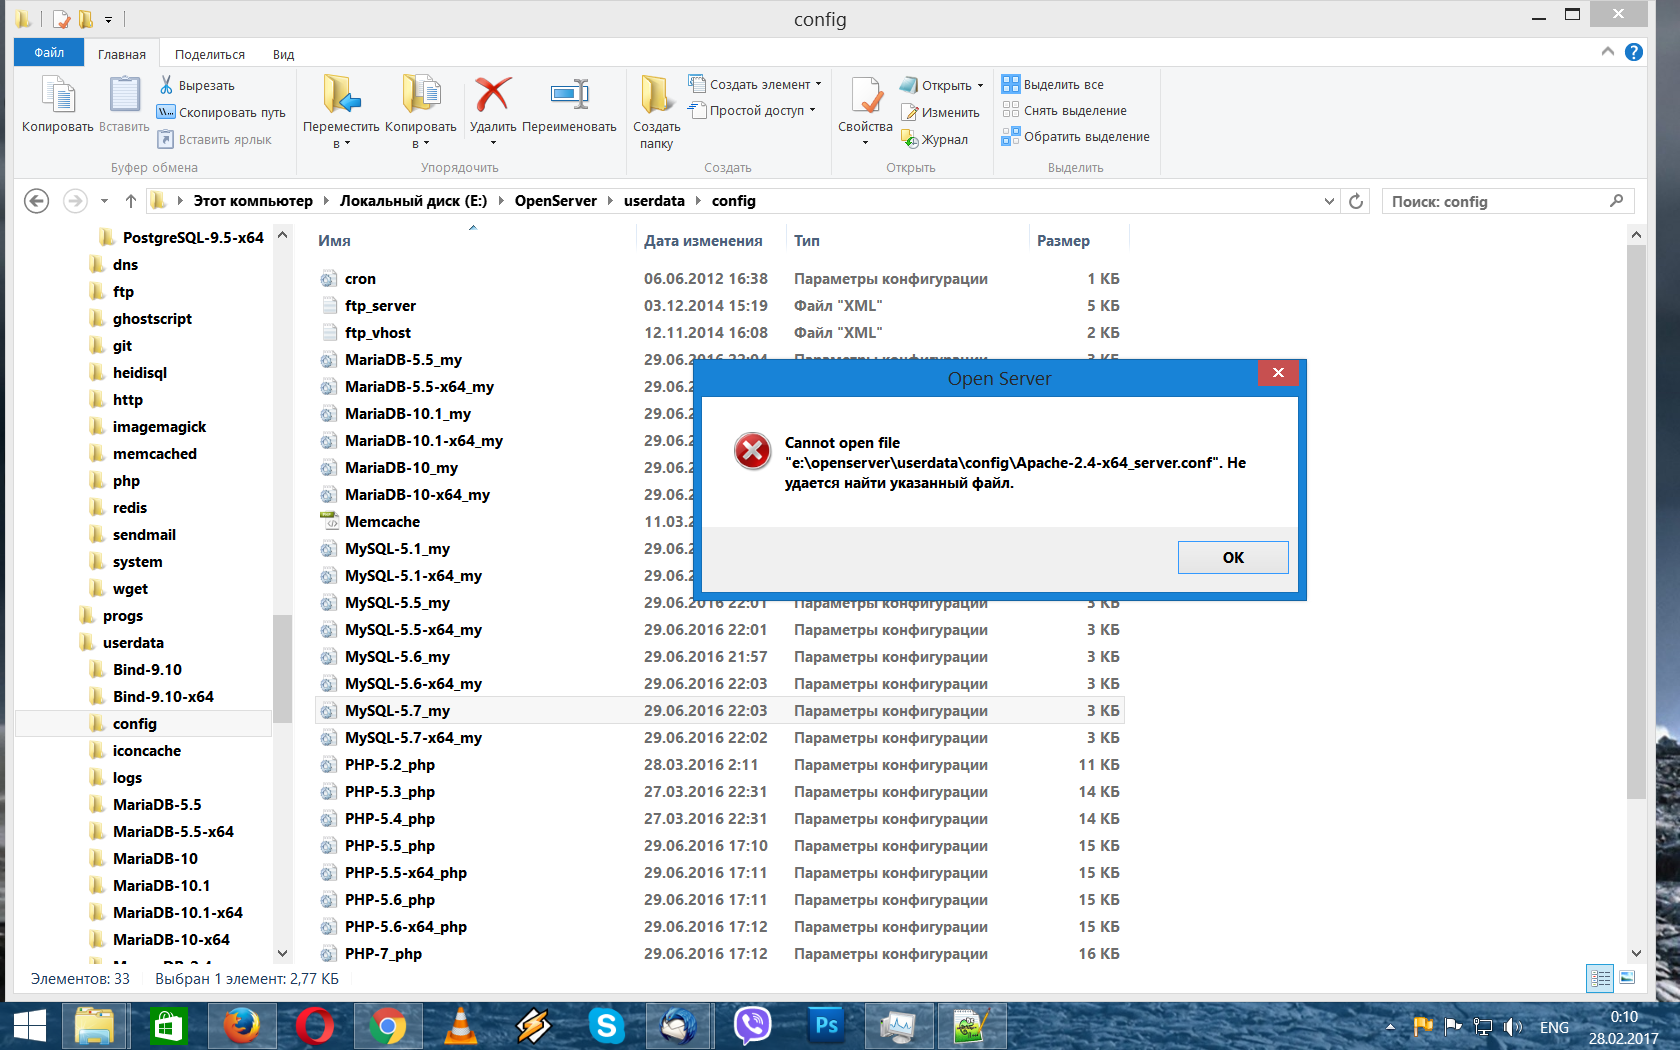This screenshot has width=1680, height=1050.
Task: Sort by the Размер column header
Action: click(x=1063, y=240)
